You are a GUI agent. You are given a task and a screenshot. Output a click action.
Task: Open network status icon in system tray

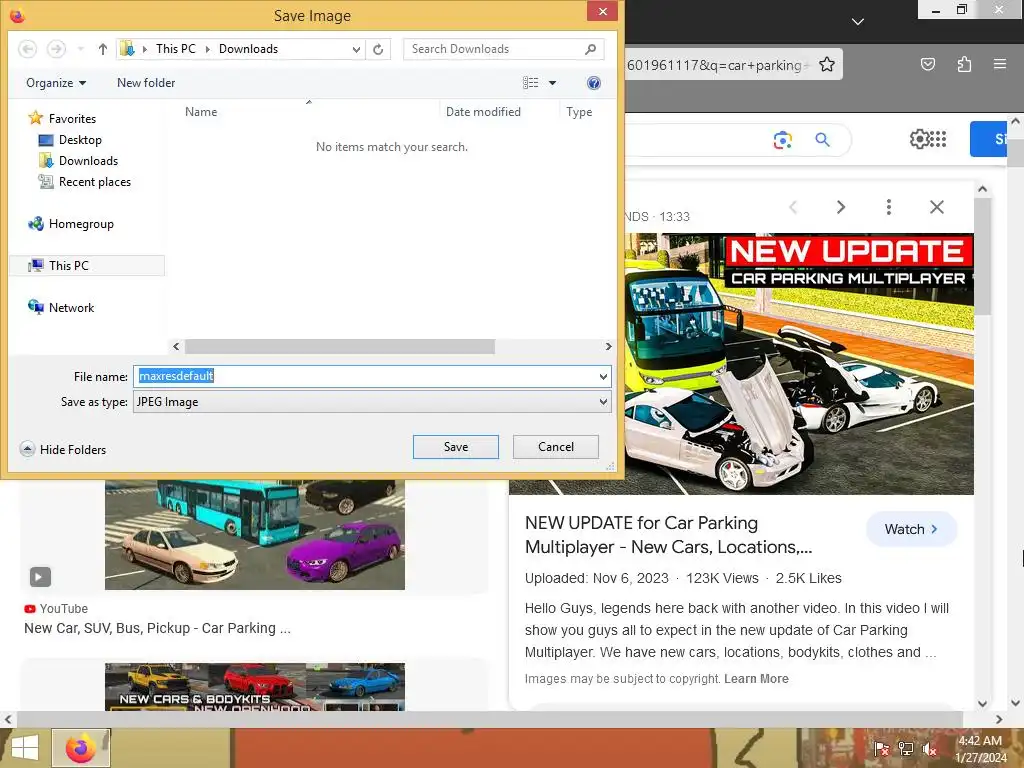pos(906,748)
